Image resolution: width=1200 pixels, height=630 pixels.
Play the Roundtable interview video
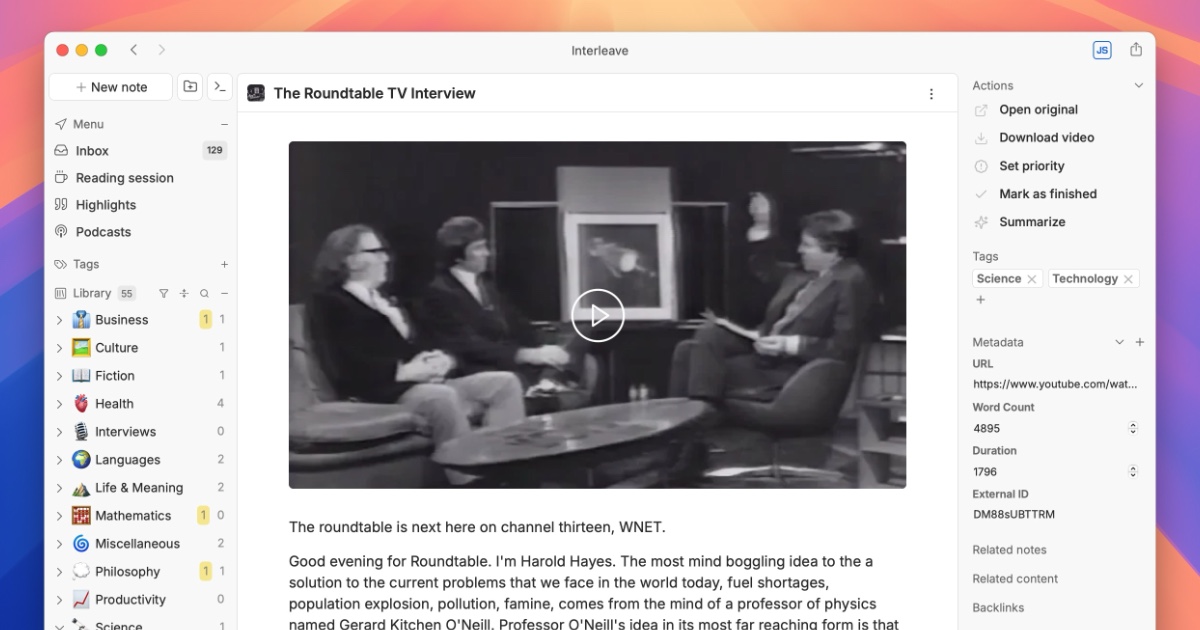coord(598,315)
